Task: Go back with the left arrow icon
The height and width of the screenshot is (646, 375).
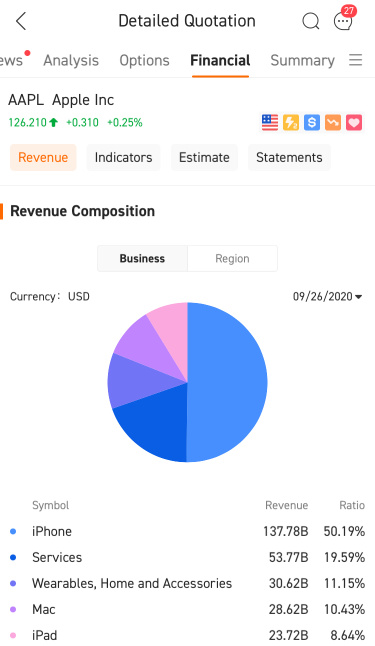Action: (x=21, y=21)
